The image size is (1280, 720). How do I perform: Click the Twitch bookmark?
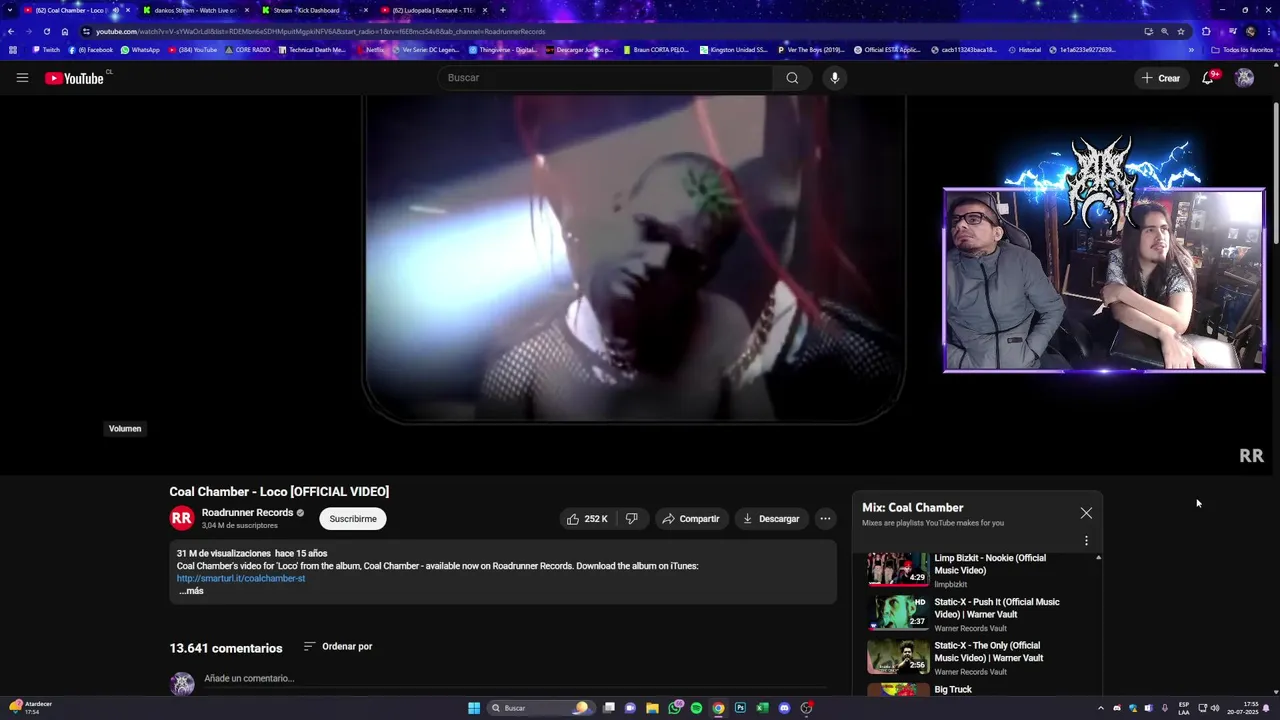click(46, 50)
